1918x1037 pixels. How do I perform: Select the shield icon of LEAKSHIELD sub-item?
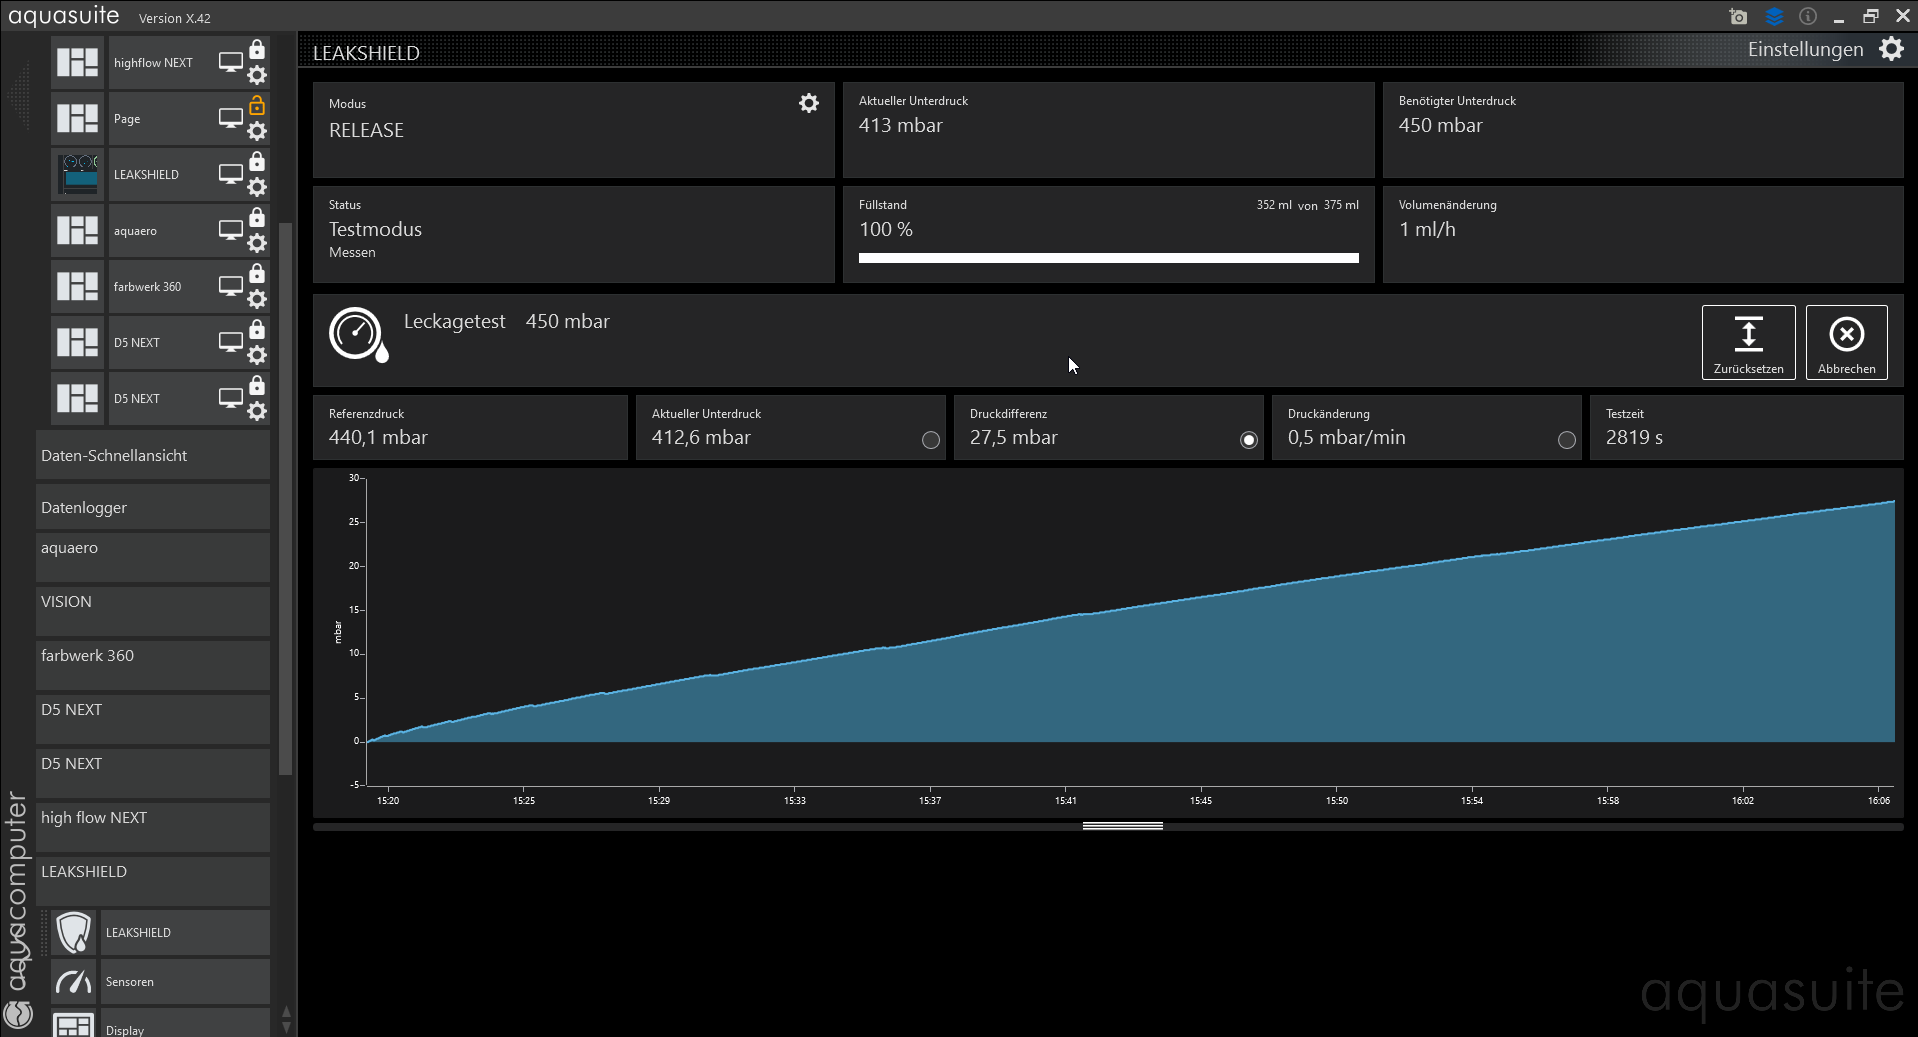pyautogui.click(x=74, y=932)
